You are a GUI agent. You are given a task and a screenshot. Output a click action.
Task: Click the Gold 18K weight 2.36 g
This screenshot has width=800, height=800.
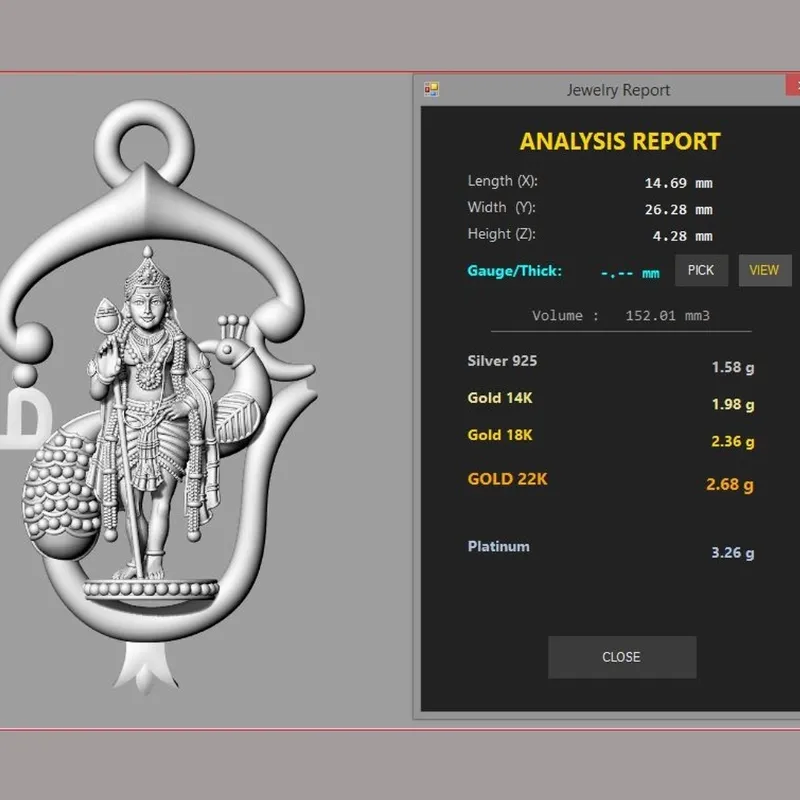coord(733,441)
